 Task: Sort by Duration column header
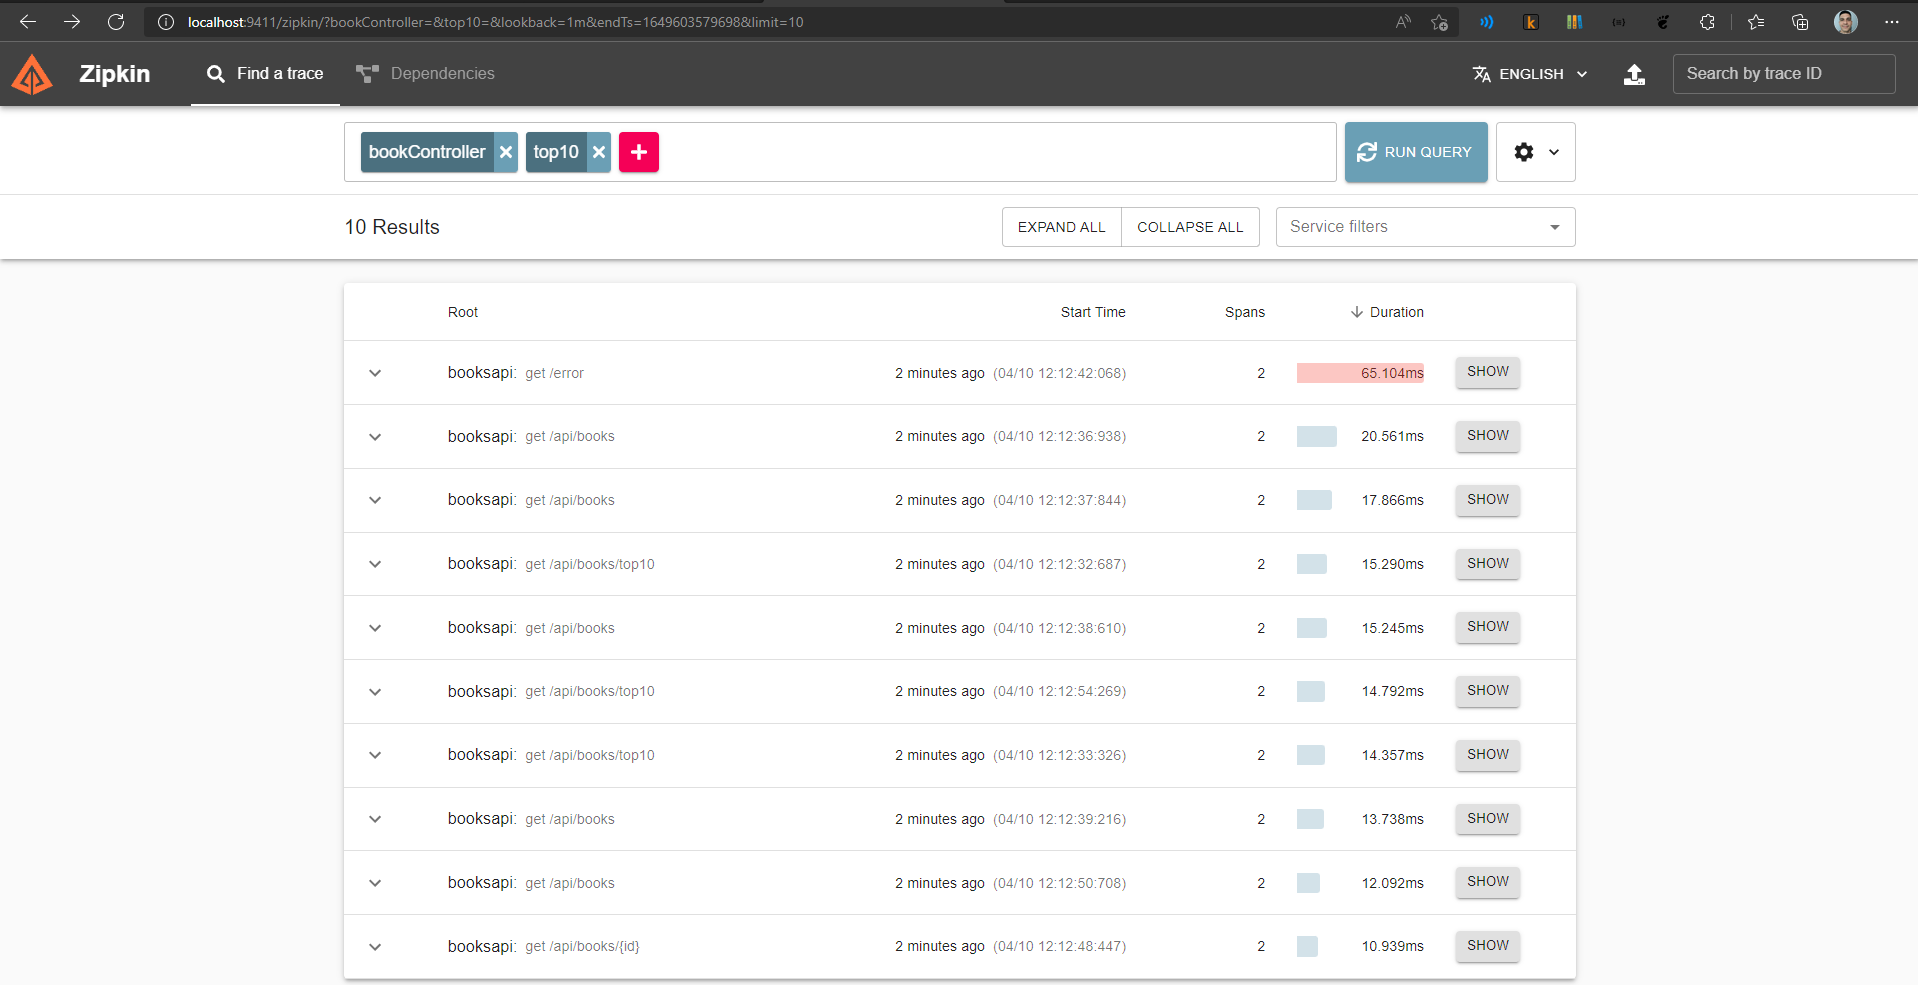[1387, 312]
